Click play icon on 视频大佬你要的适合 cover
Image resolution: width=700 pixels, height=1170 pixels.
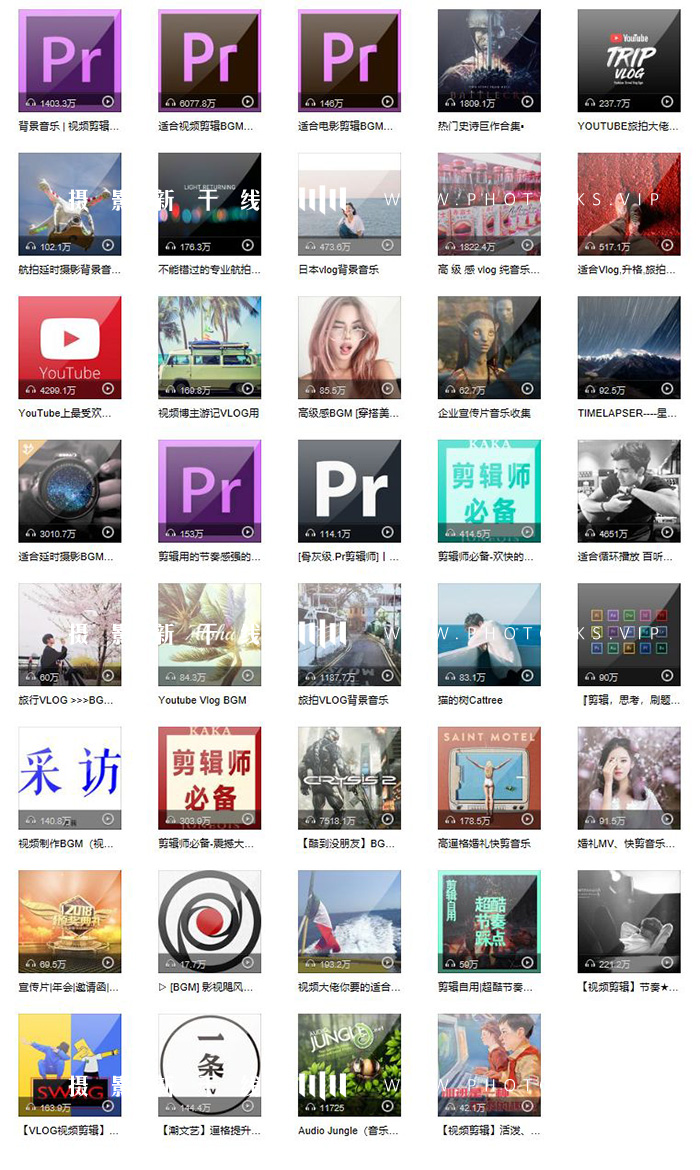387,963
